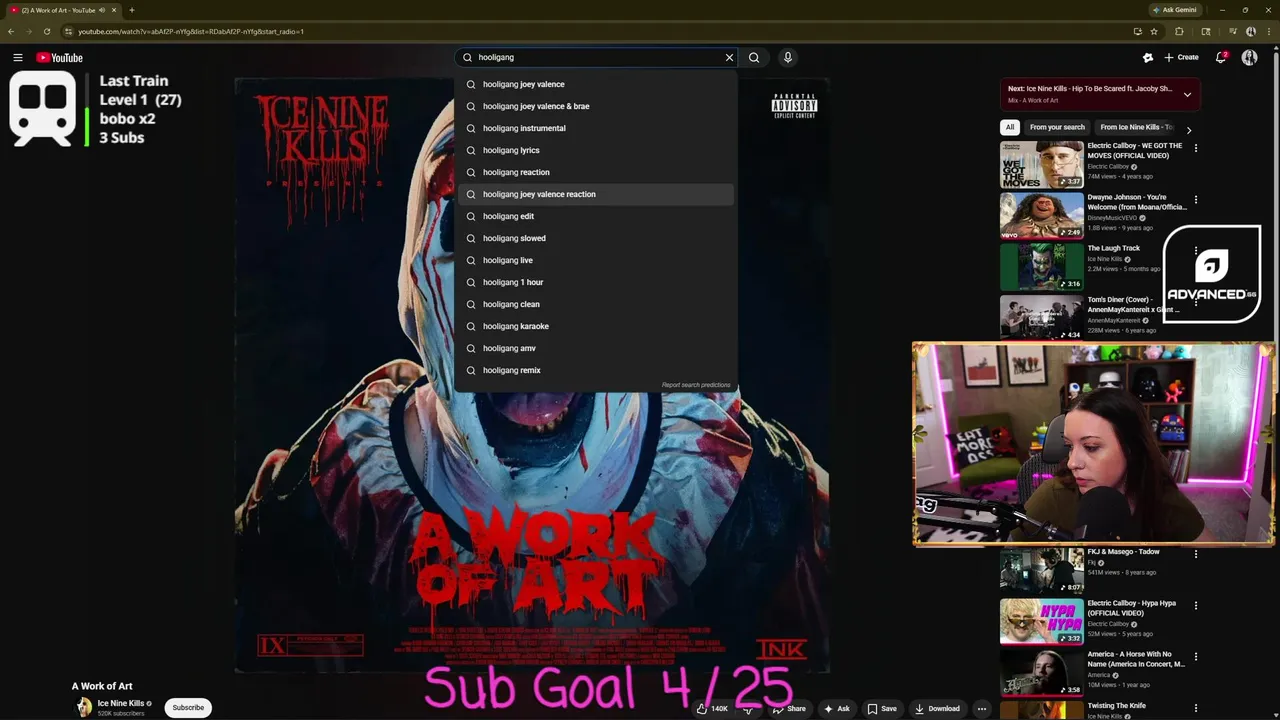1280x720 pixels.
Task: Choose suggestion 'hooligang joey valence'
Action: (x=595, y=84)
